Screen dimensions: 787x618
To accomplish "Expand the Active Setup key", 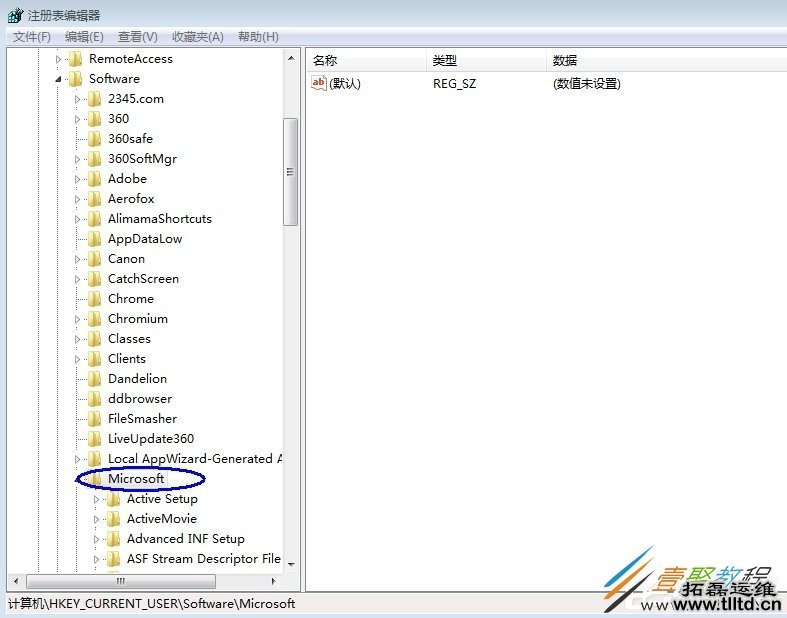I will [96, 500].
